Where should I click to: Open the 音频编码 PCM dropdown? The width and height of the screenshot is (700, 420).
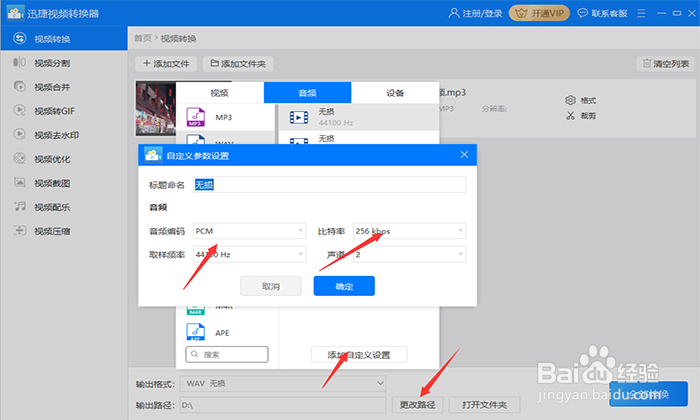[x=250, y=231]
